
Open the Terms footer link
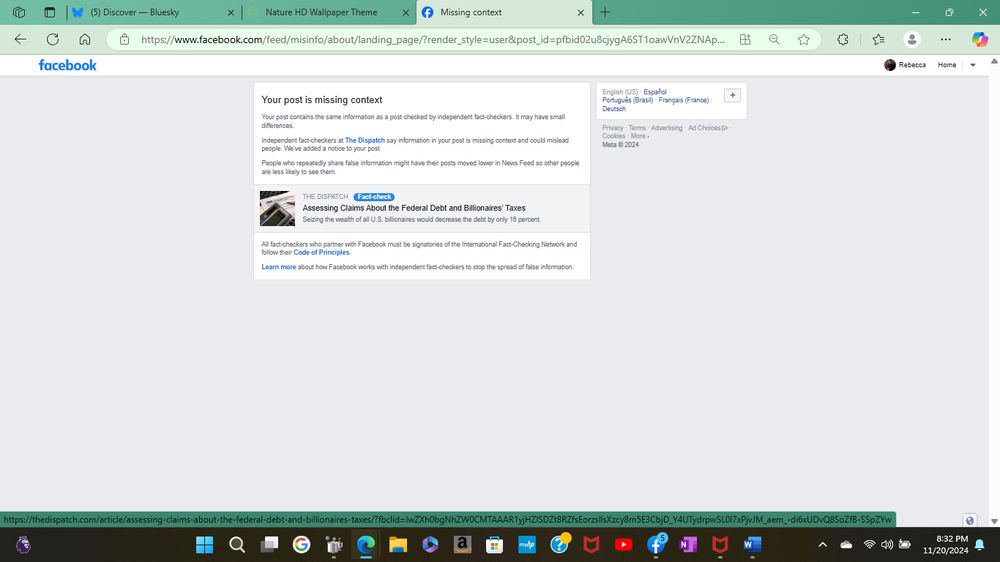pos(637,128)
